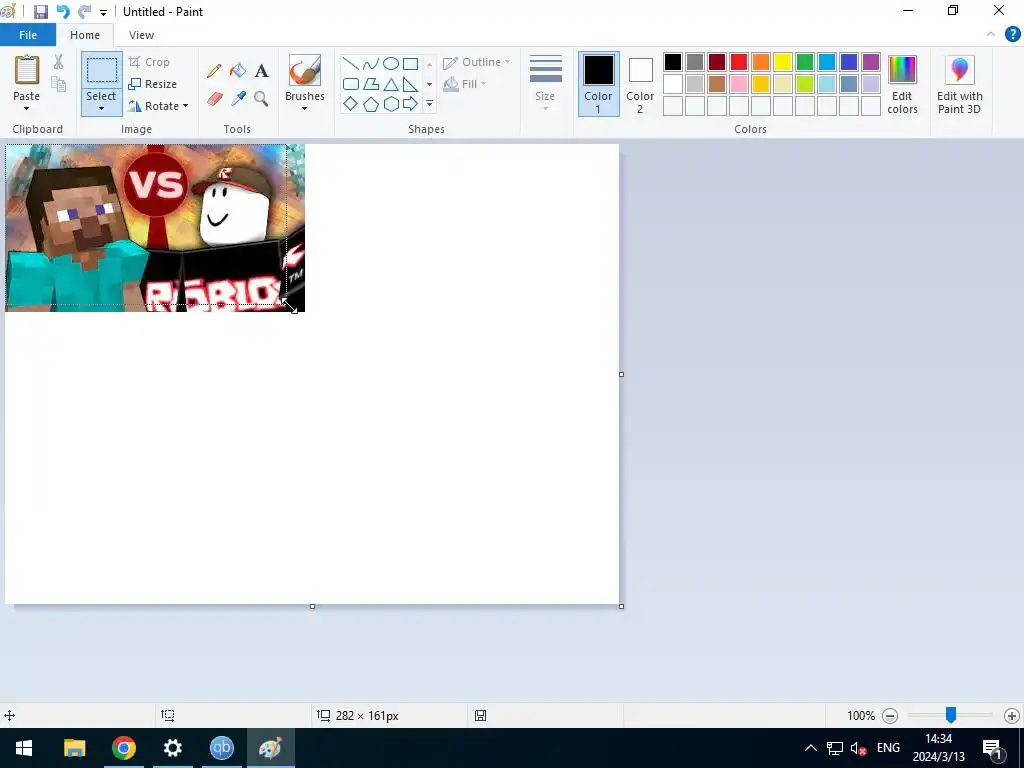
Task: Click canvas right-edge resize handle
Action: [621, 374]
